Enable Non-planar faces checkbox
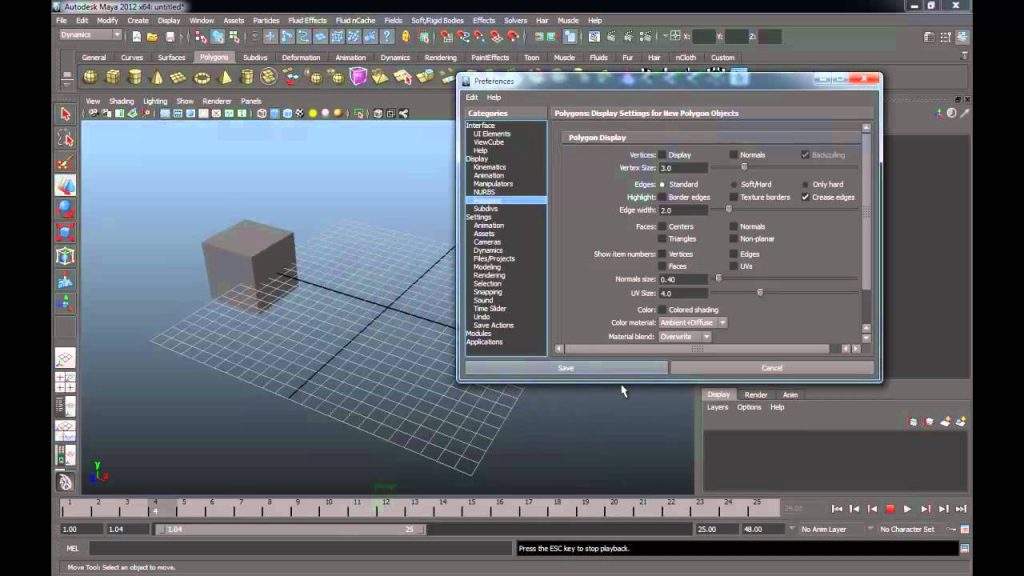The height and width of the screenshot is (576, 1024). click(x=733, y=239)
